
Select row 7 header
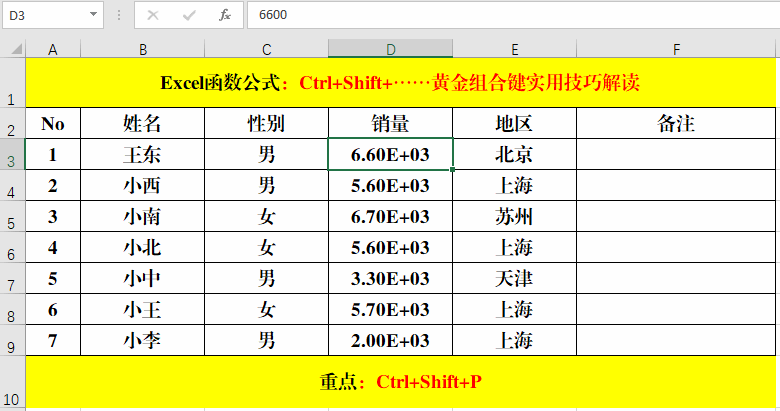coord(12,278)
